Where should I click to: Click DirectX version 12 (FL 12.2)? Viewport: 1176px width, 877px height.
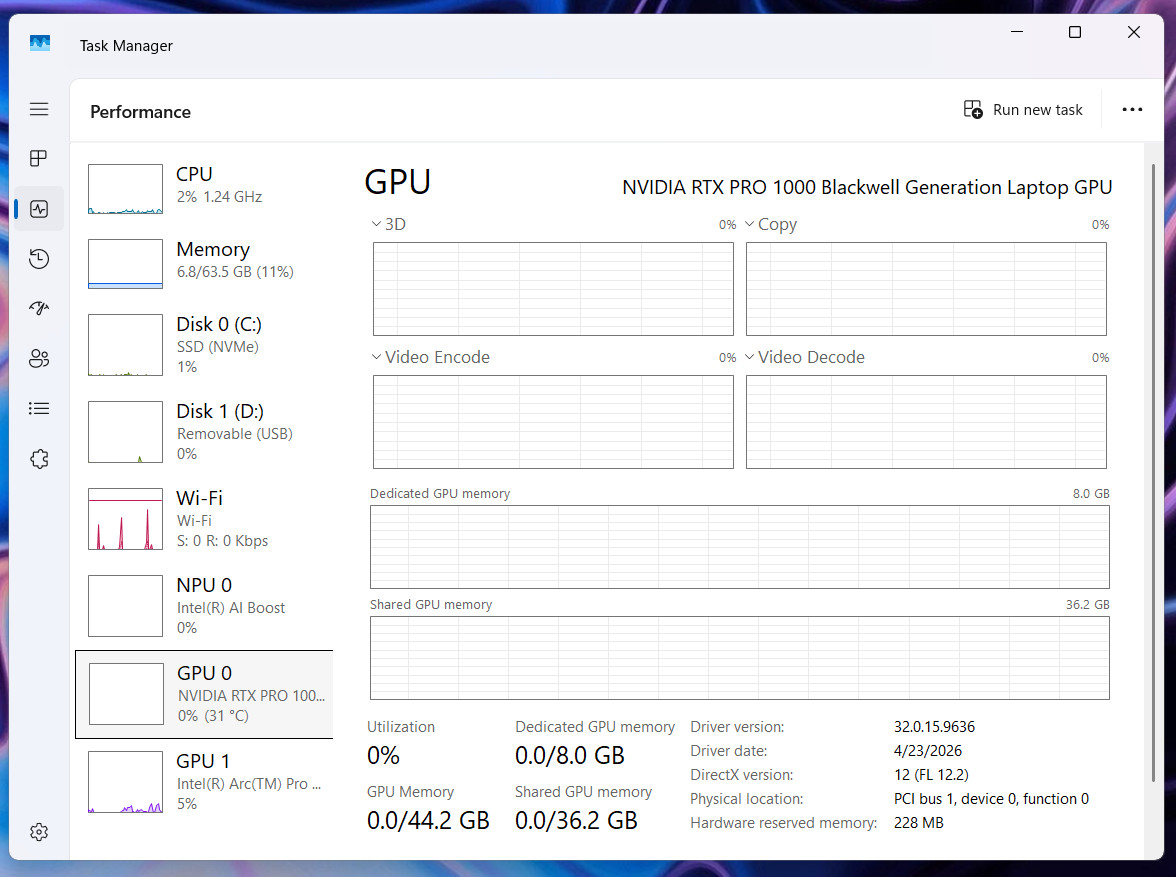[x=931, y=775]
